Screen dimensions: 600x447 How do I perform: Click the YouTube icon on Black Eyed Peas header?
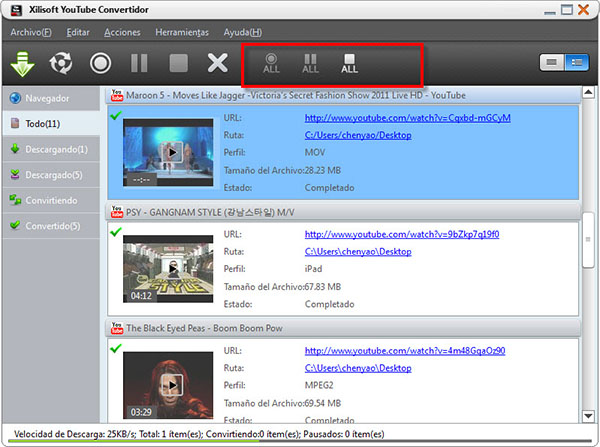click(117, 328)
